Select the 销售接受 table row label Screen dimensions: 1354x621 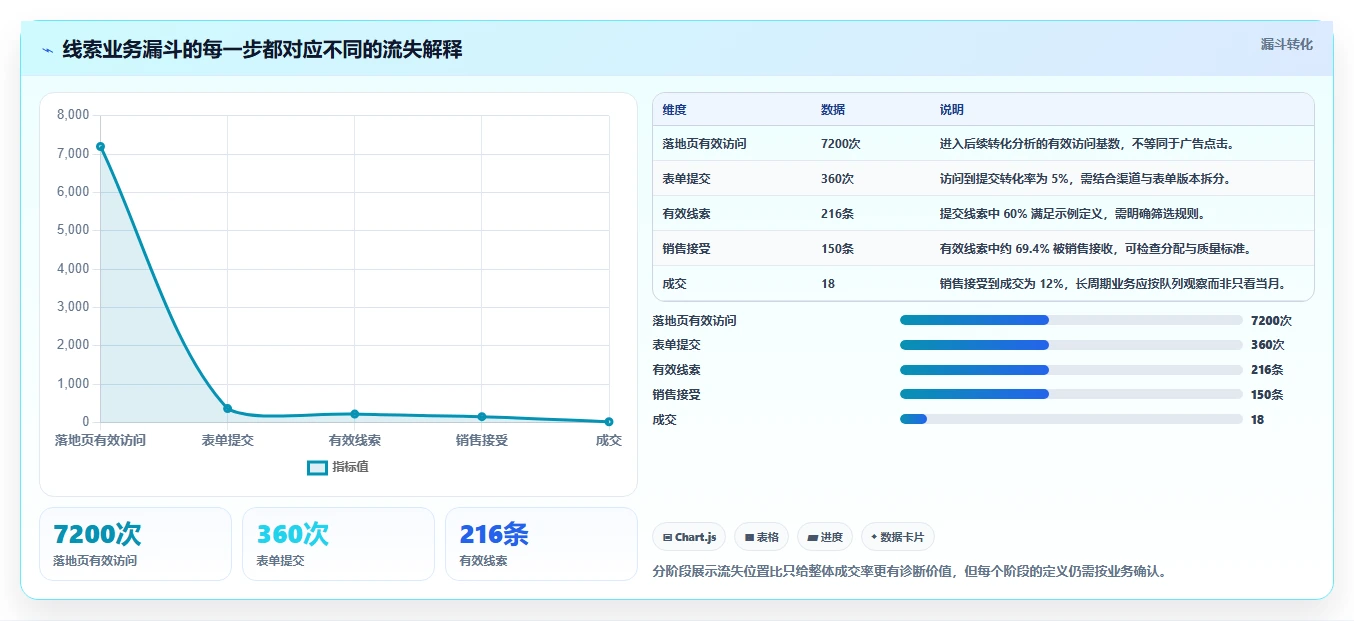click(686, 249)
